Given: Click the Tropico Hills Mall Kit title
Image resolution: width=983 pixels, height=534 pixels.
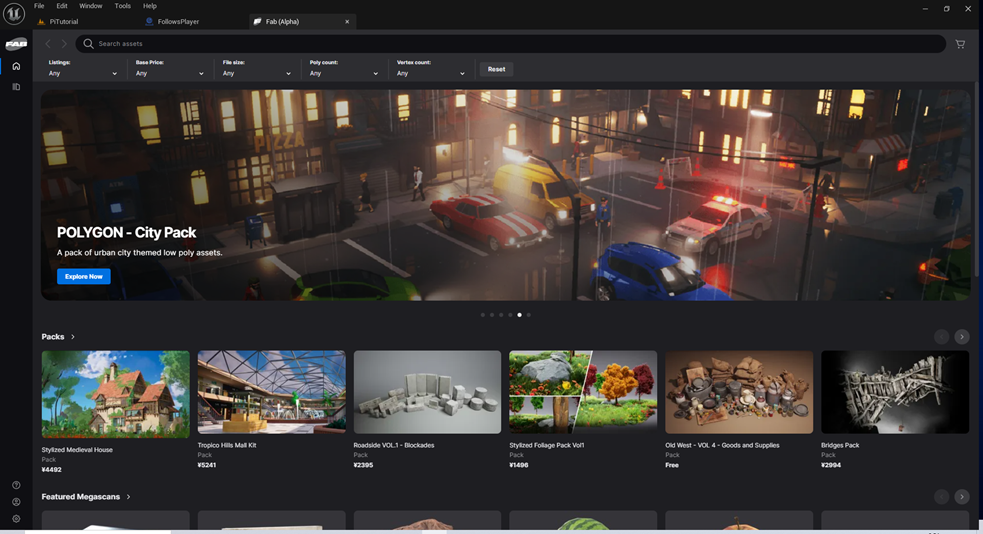Looking at the screenshot, I should (227, 445).
